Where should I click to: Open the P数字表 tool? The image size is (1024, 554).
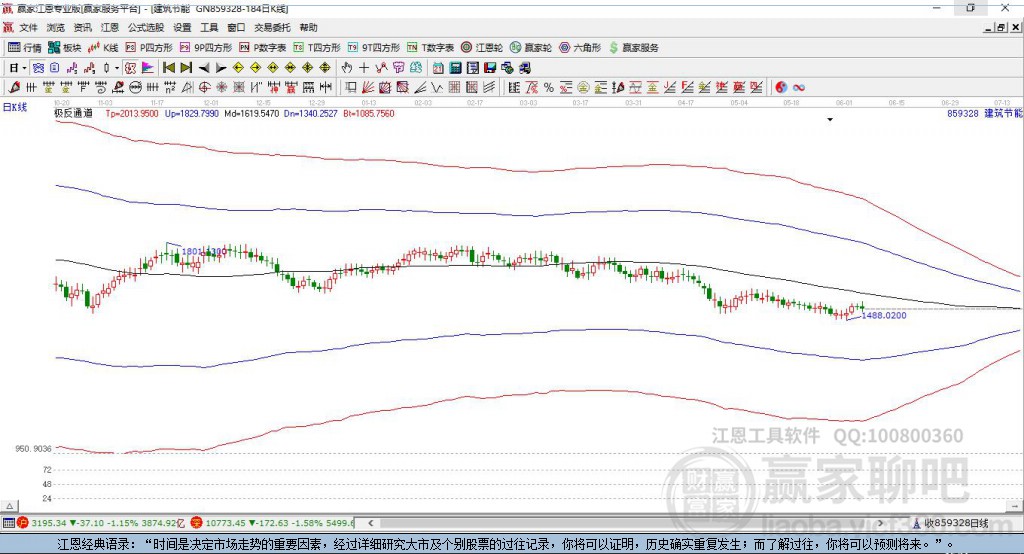(263, 48)
